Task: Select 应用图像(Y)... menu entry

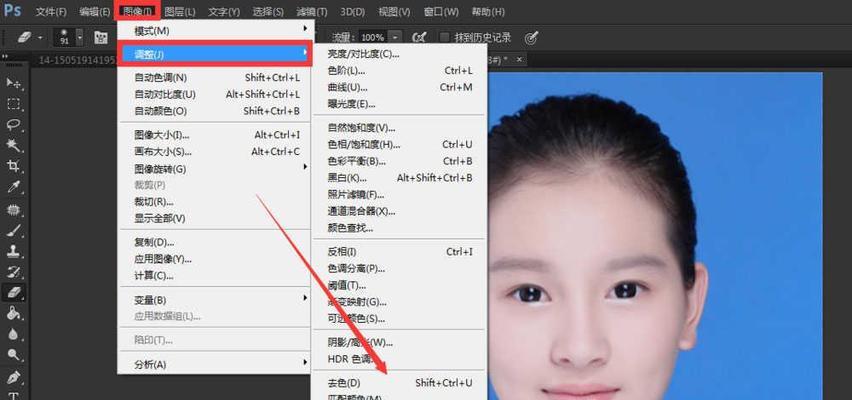Action: [x=216, y=259]
